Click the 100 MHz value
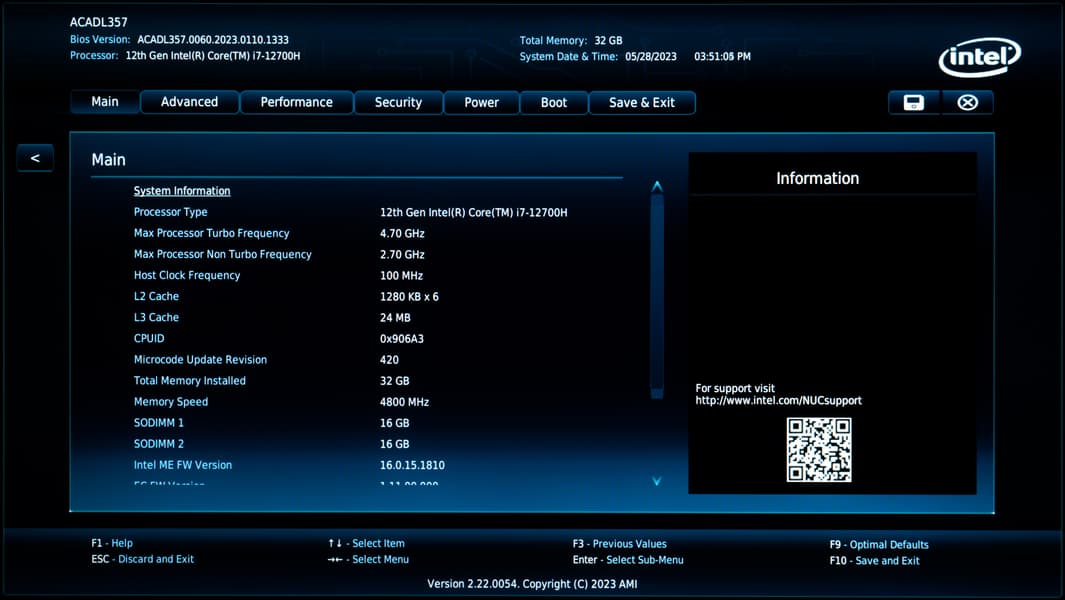Image resolution: width=1065 pixels, height=600 pixels. [x=401, y=276]
